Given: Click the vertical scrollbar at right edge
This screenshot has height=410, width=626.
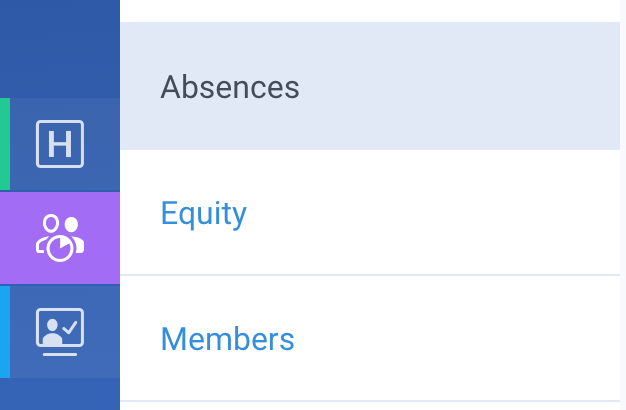Looking at the screenshot, I should click(623, 205).
